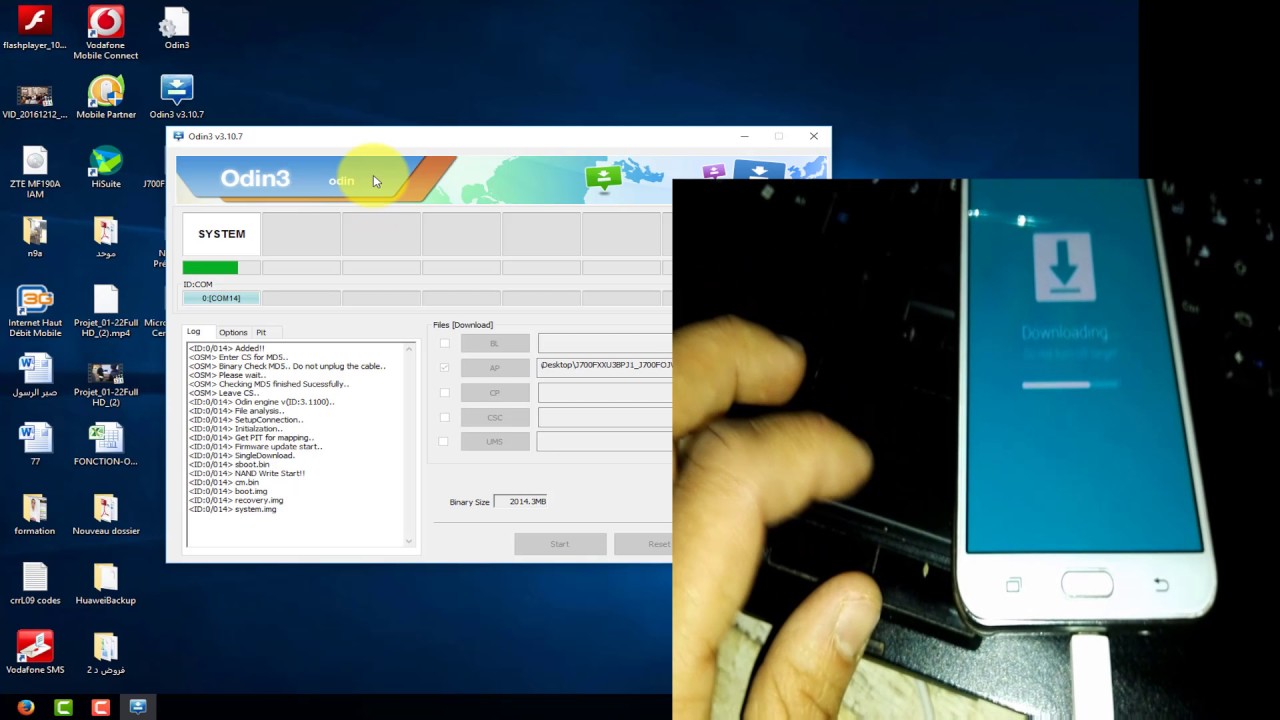Click the CP file button
This screenshot has height=720, width=1280.
(x=495, y=392)
